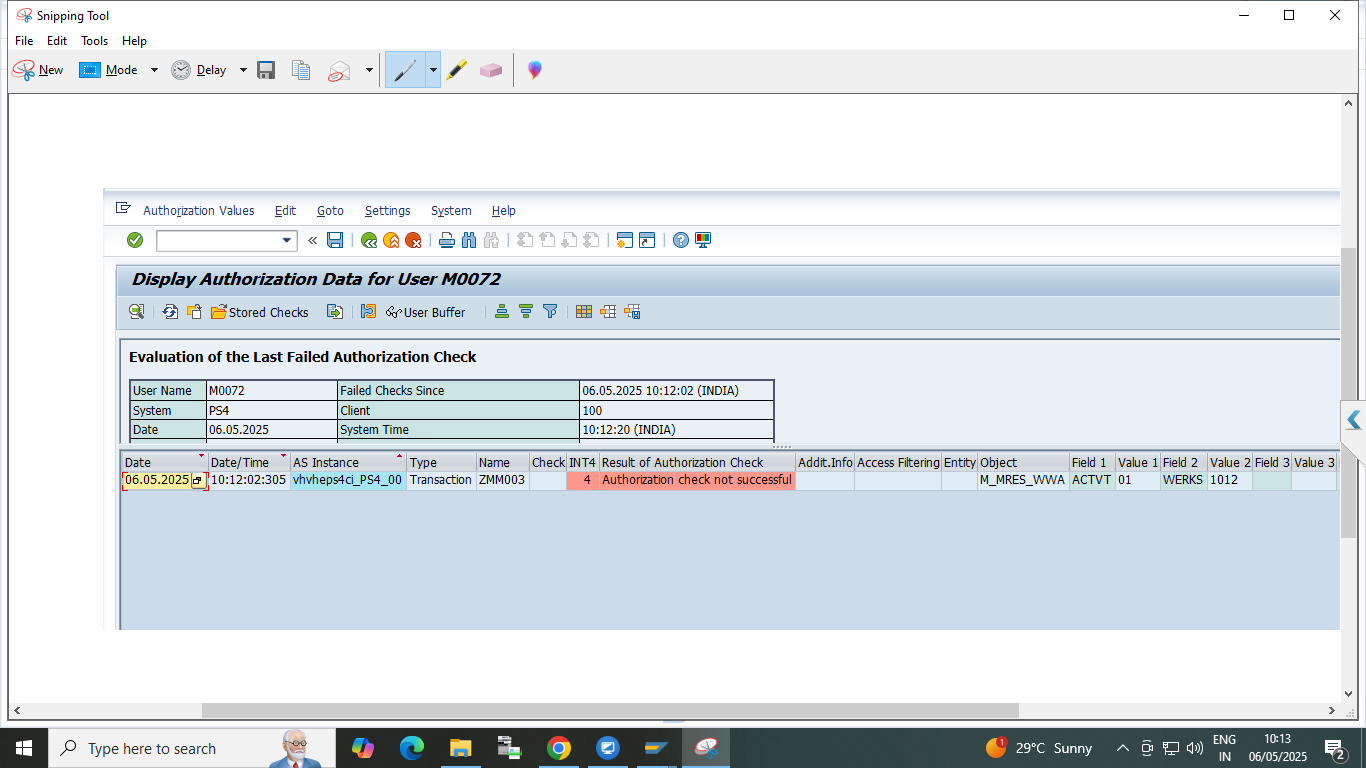The height and width of the screenshot is (768, 1366).
Task: Open File Explorer from the taskbar
Action: pyautogui.click(x=460, y=748)
